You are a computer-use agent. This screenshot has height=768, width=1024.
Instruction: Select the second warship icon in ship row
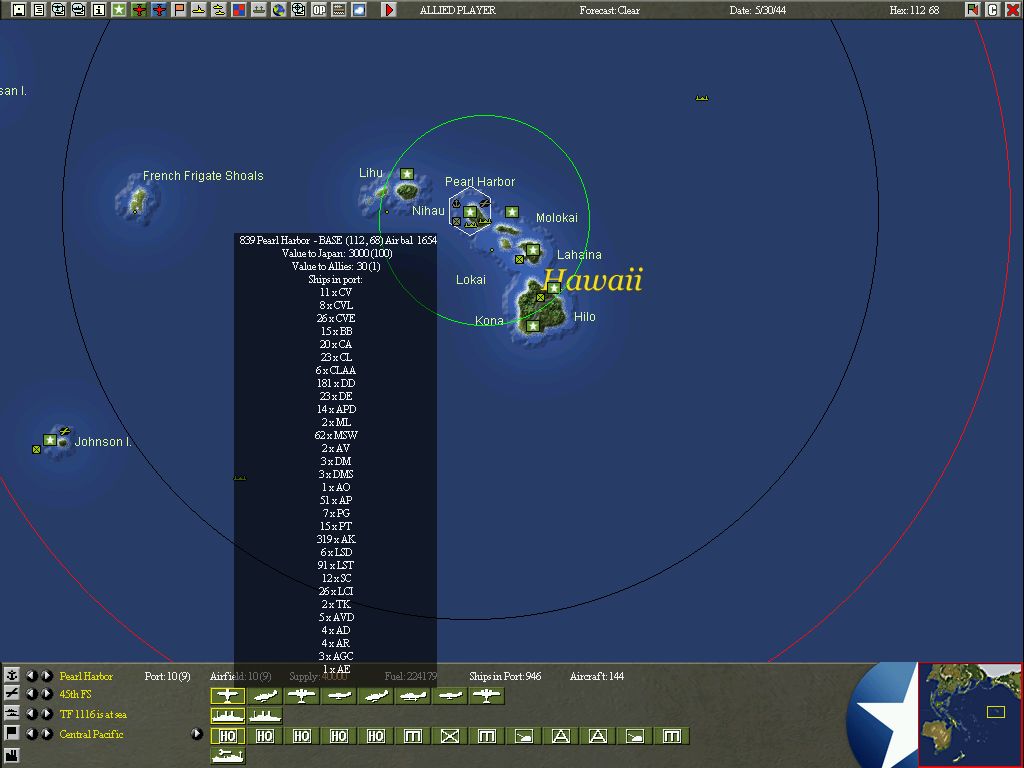tap(264, 716)
